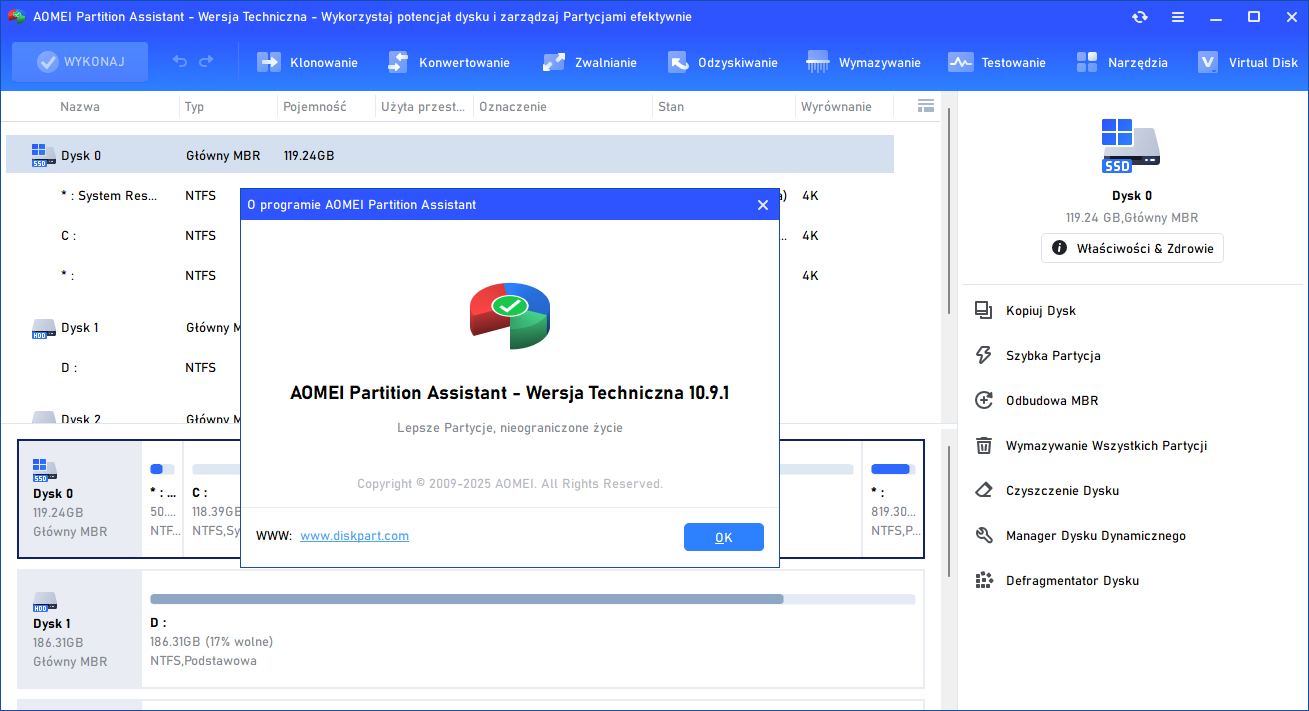This screenshot has width=1309, height=711.
Task: Open the Wymazywanie toolbar menu
Action: [864, 62]
